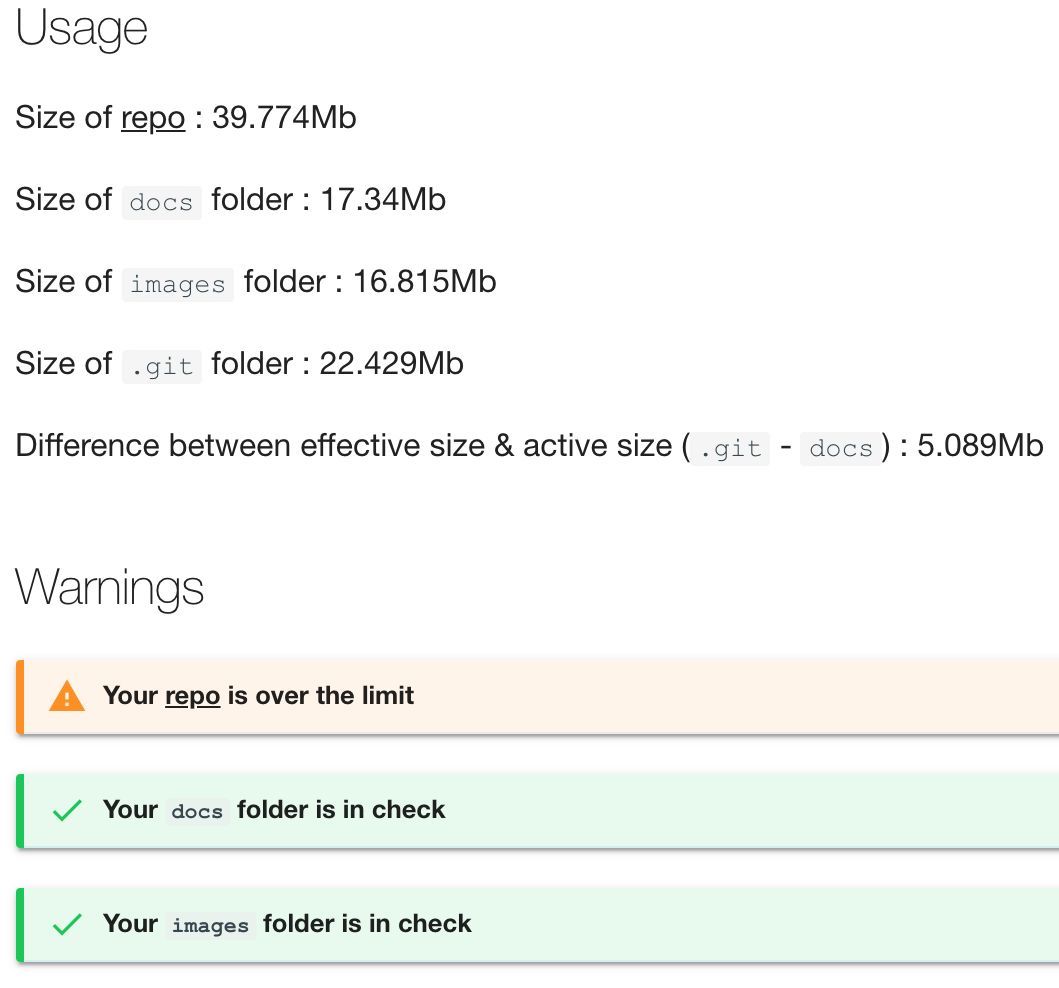The image size is (1059, 988).
Task: Click the docs code tag in the Usage section
Action: click(x=161, y=202)
